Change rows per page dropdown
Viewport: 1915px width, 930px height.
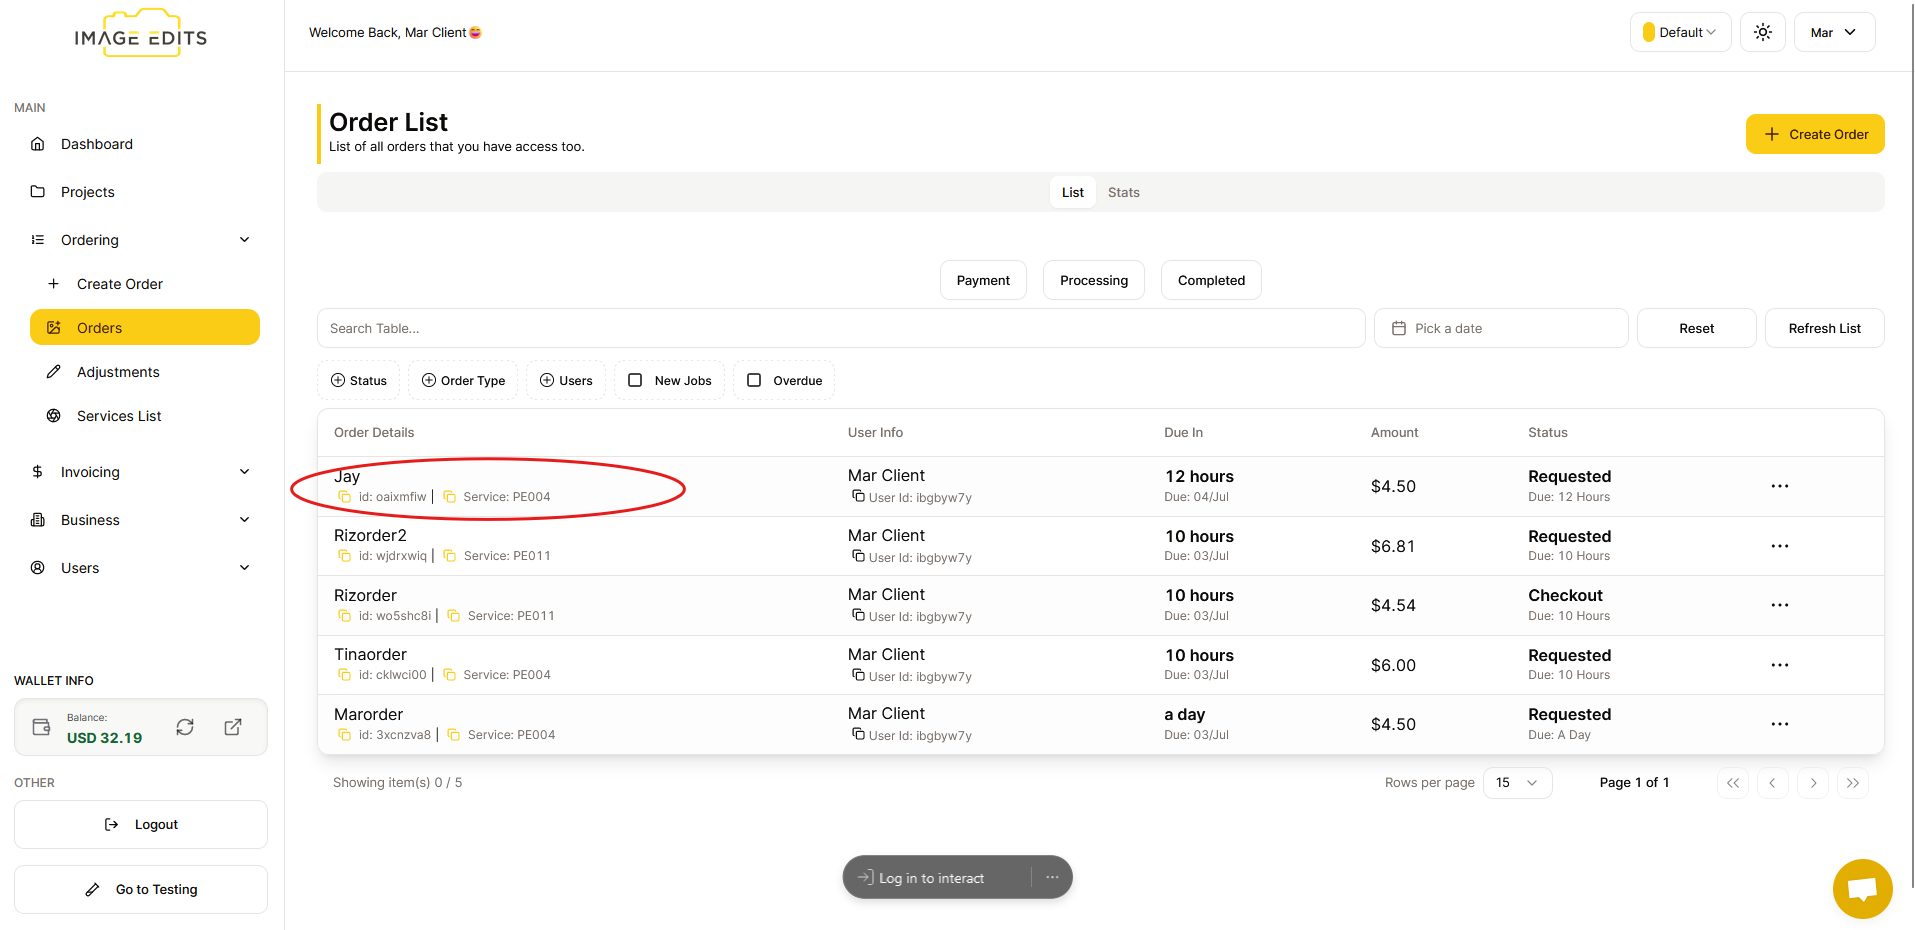click(x=1517, y=783)
